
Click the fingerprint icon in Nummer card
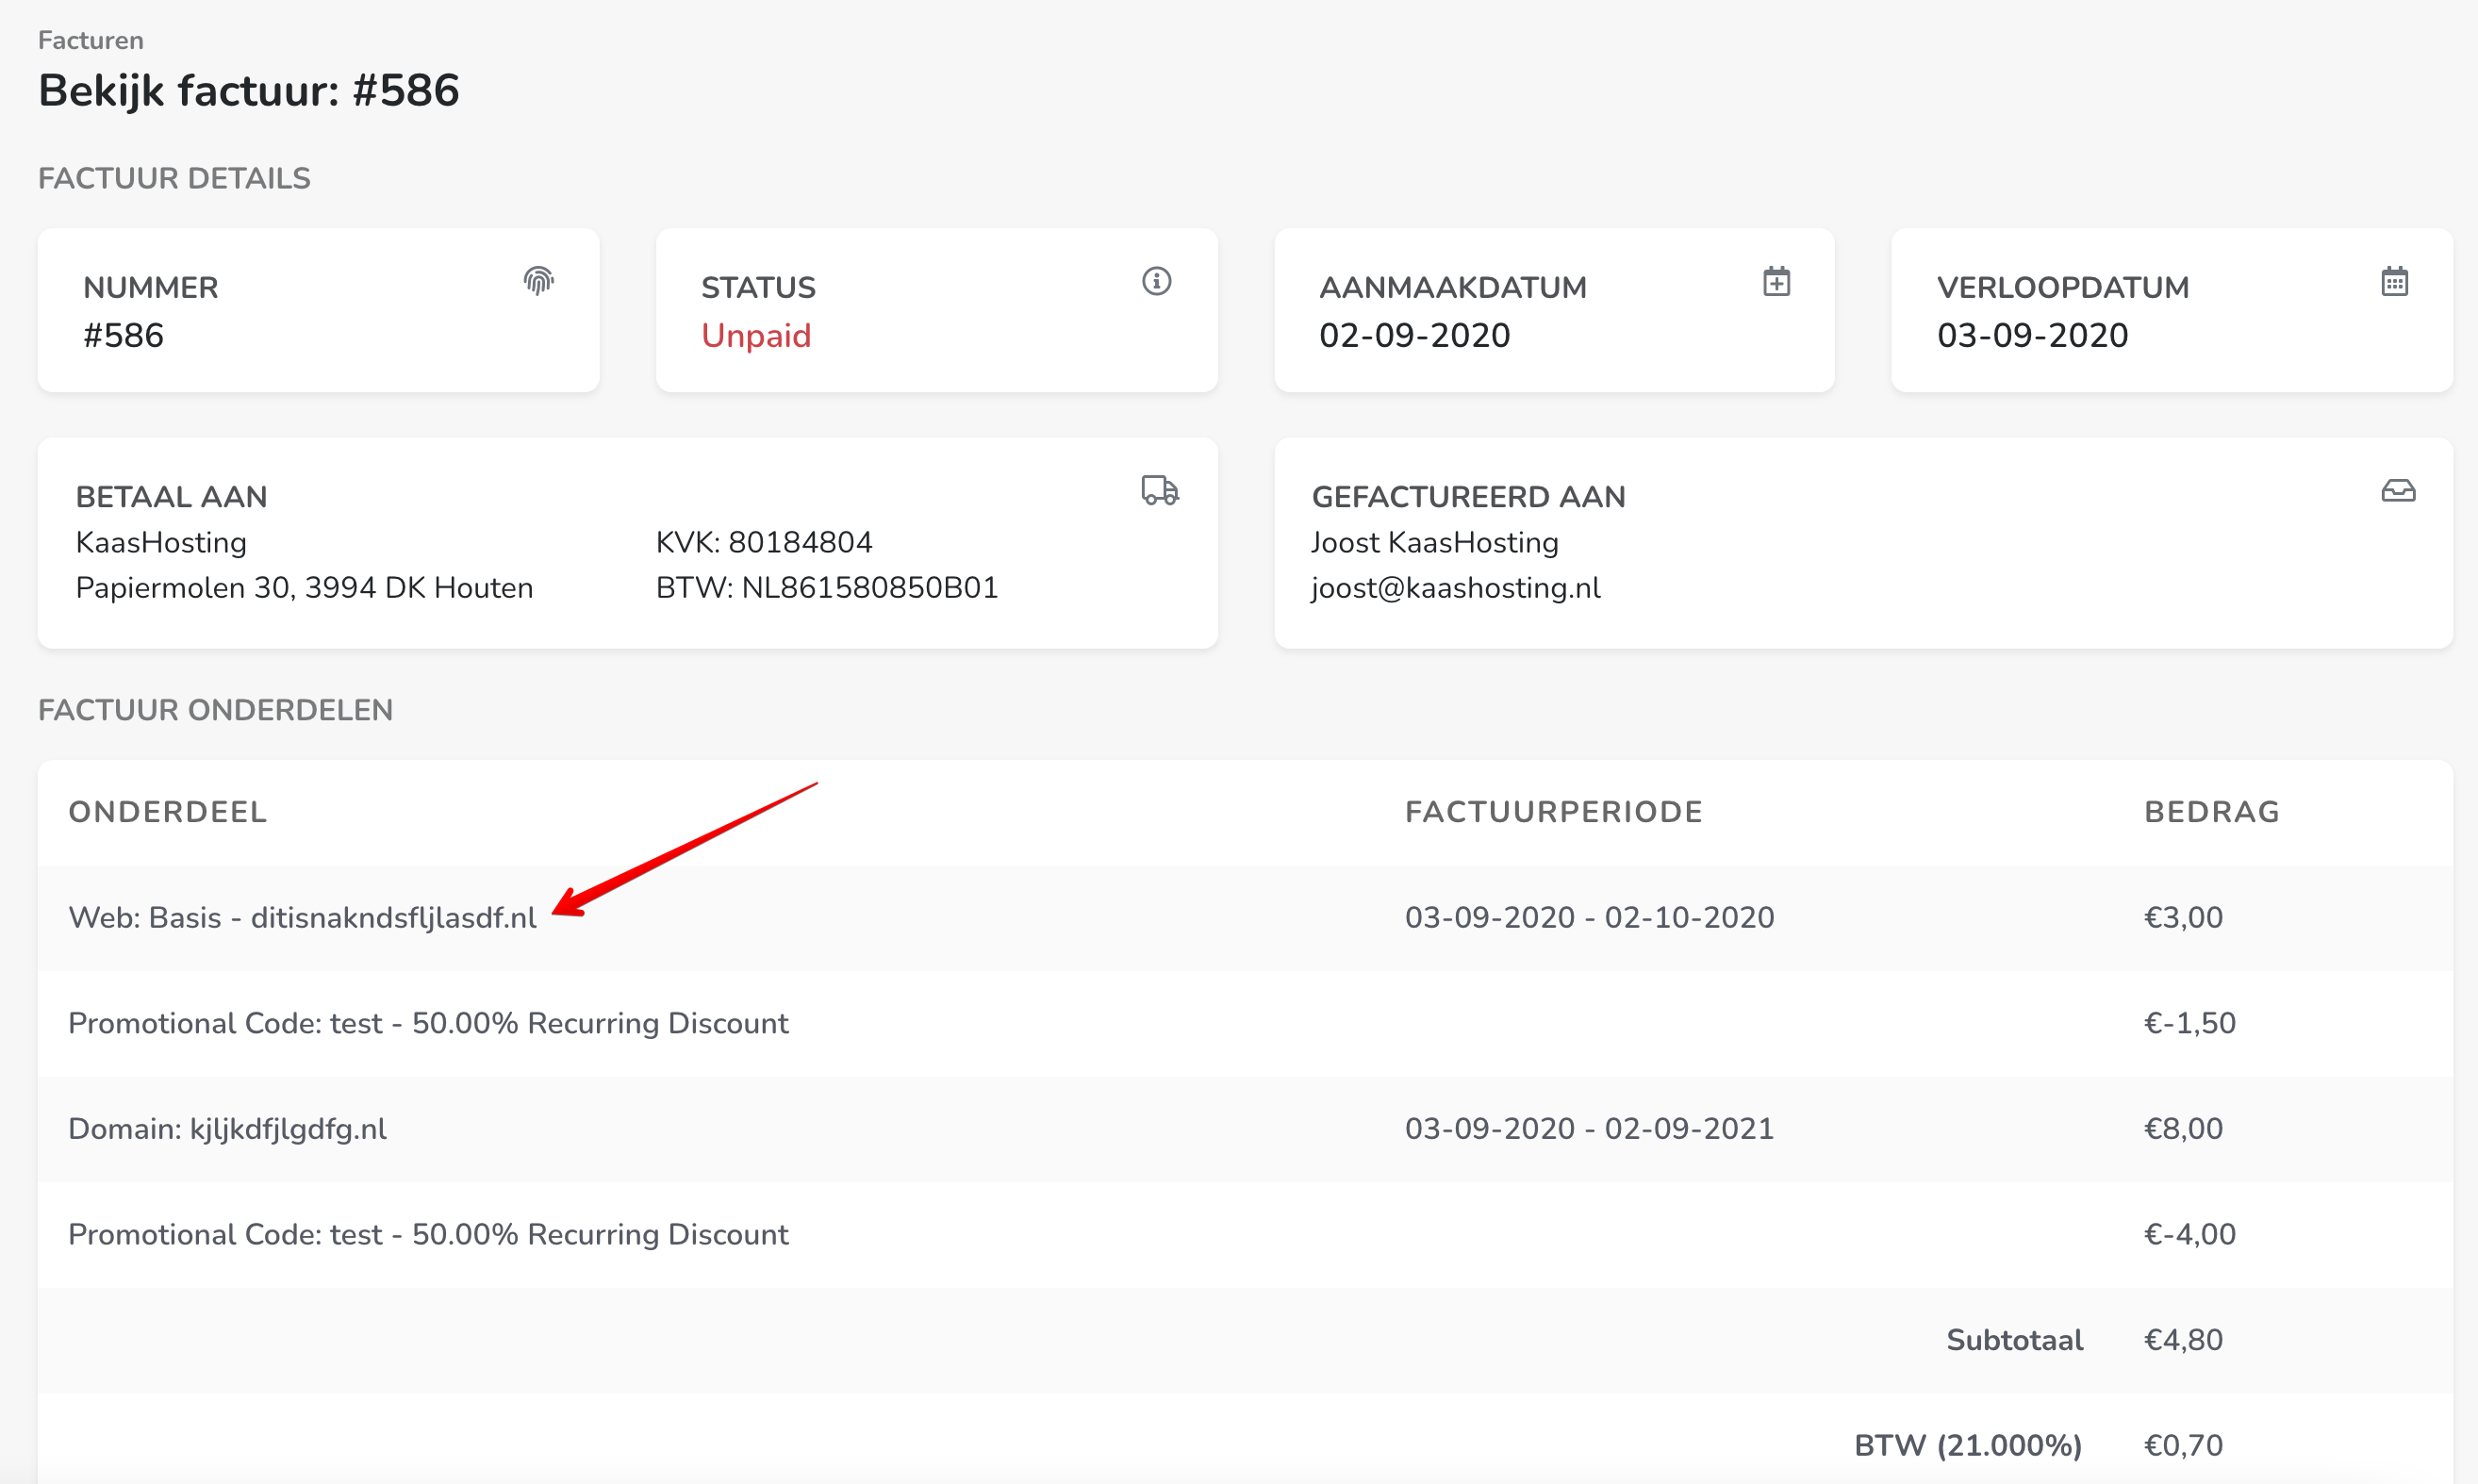538,281
